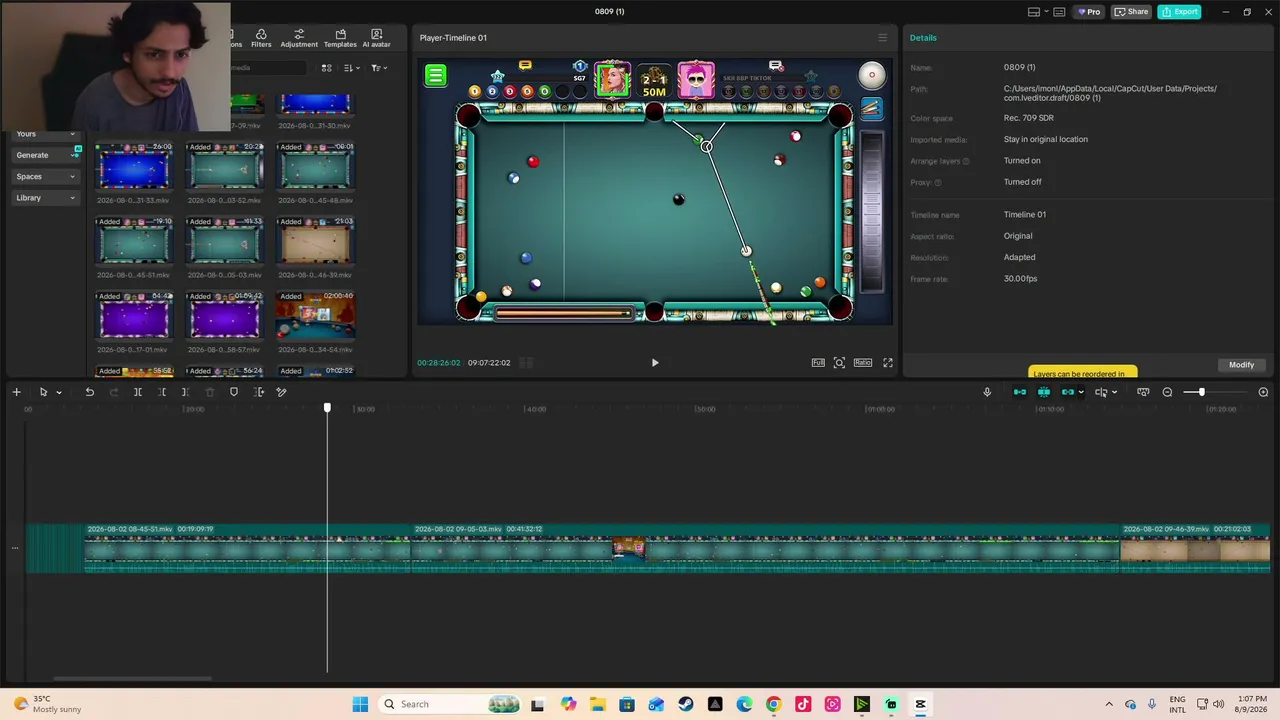1280x720 pixels.
Task: Open the Ratio setting in player
Action: (863, 363)
